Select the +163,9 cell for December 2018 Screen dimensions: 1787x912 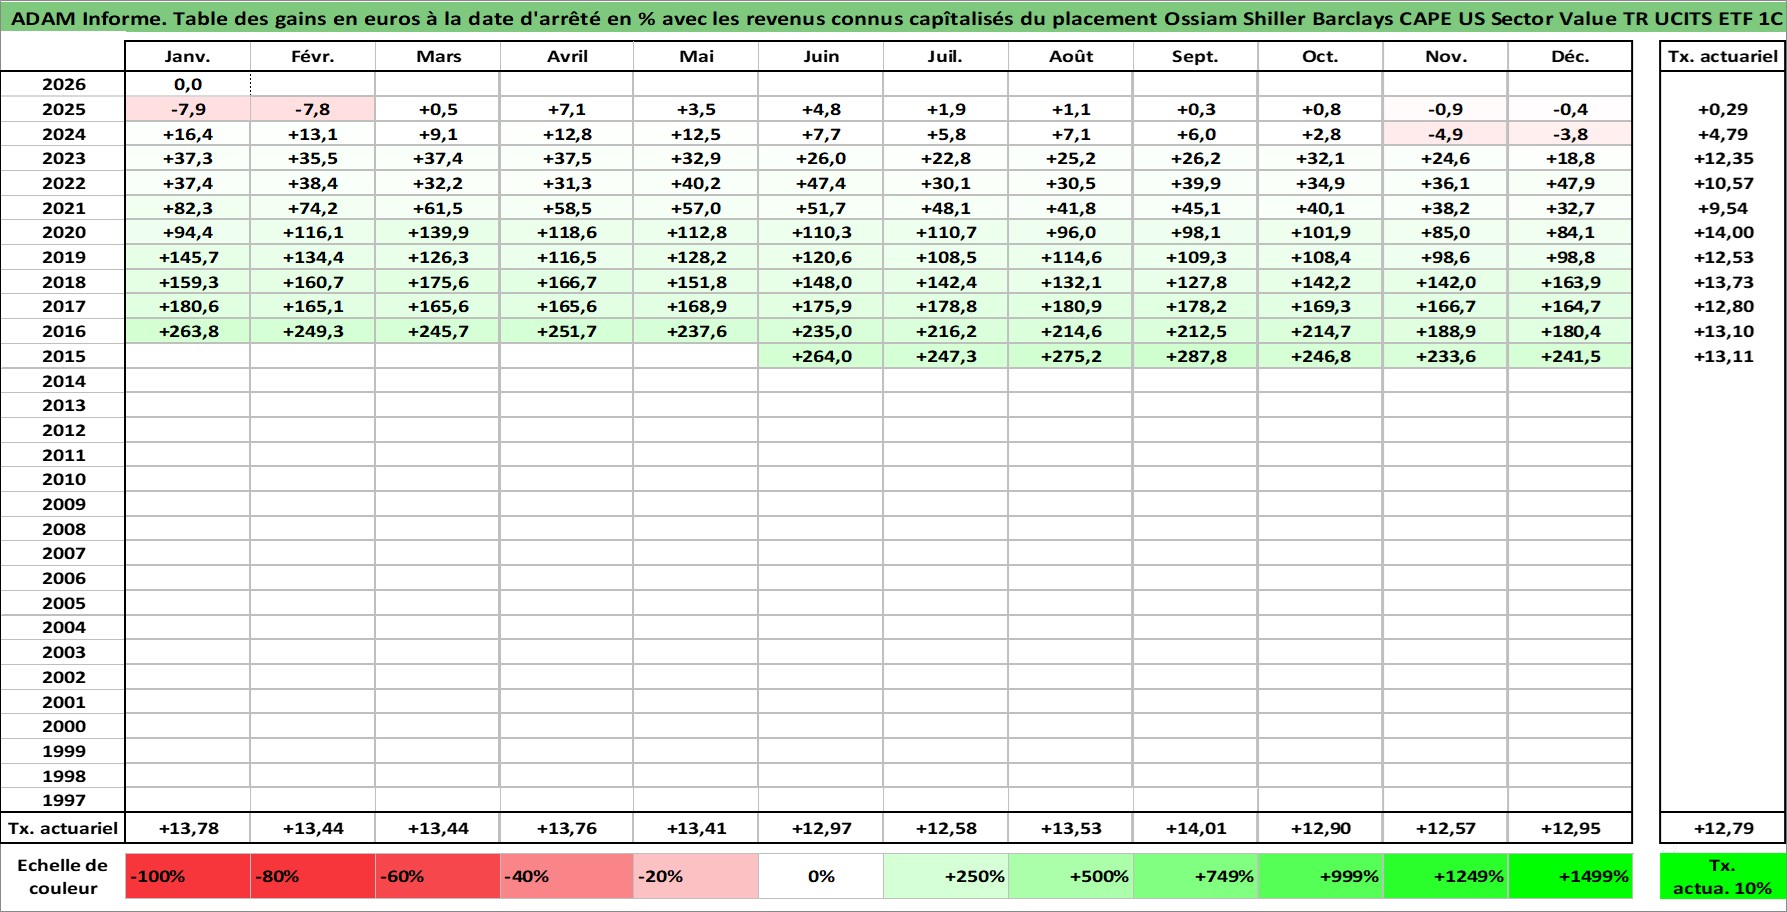pyautogui.click(x=1570, y=282)
